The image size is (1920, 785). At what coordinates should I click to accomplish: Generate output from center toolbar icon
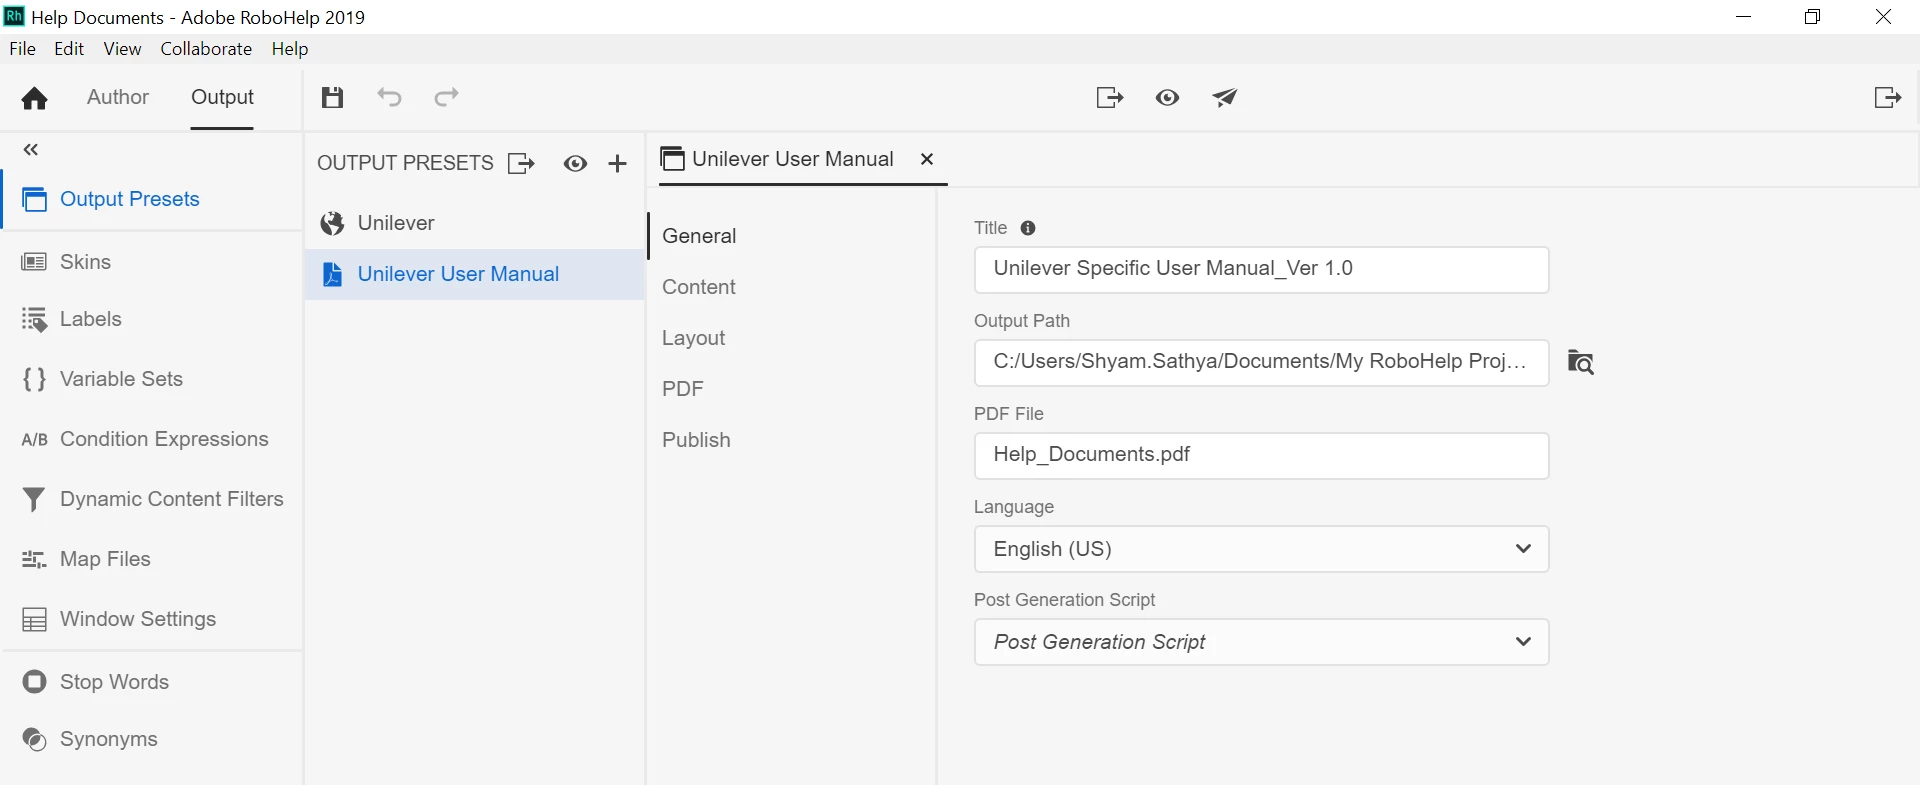pyautogui.click(x=1109, y=97)
